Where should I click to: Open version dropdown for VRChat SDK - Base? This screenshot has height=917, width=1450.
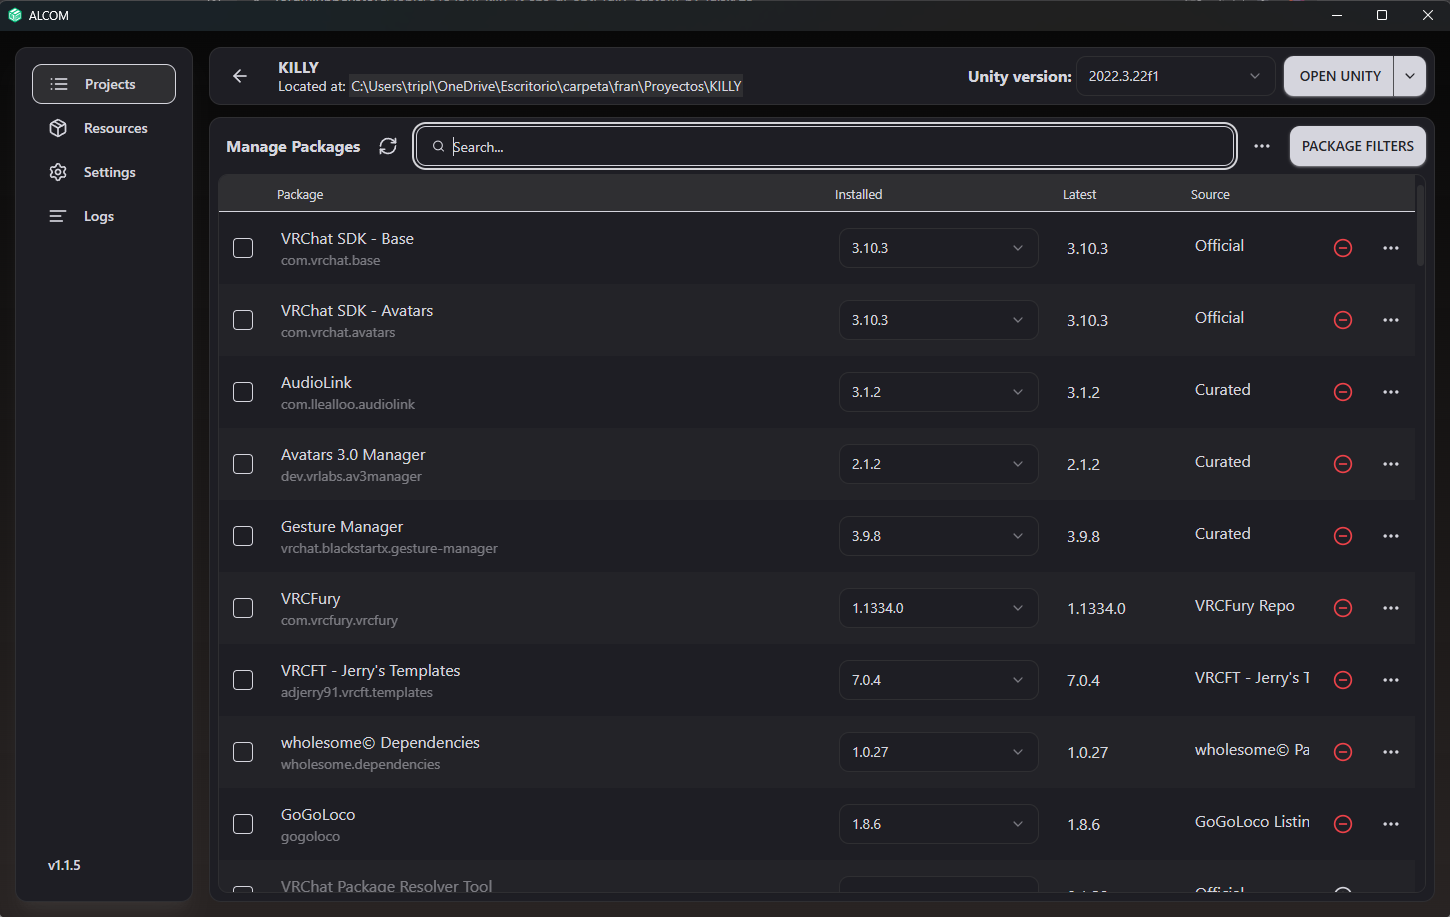[x=938, y=248]
